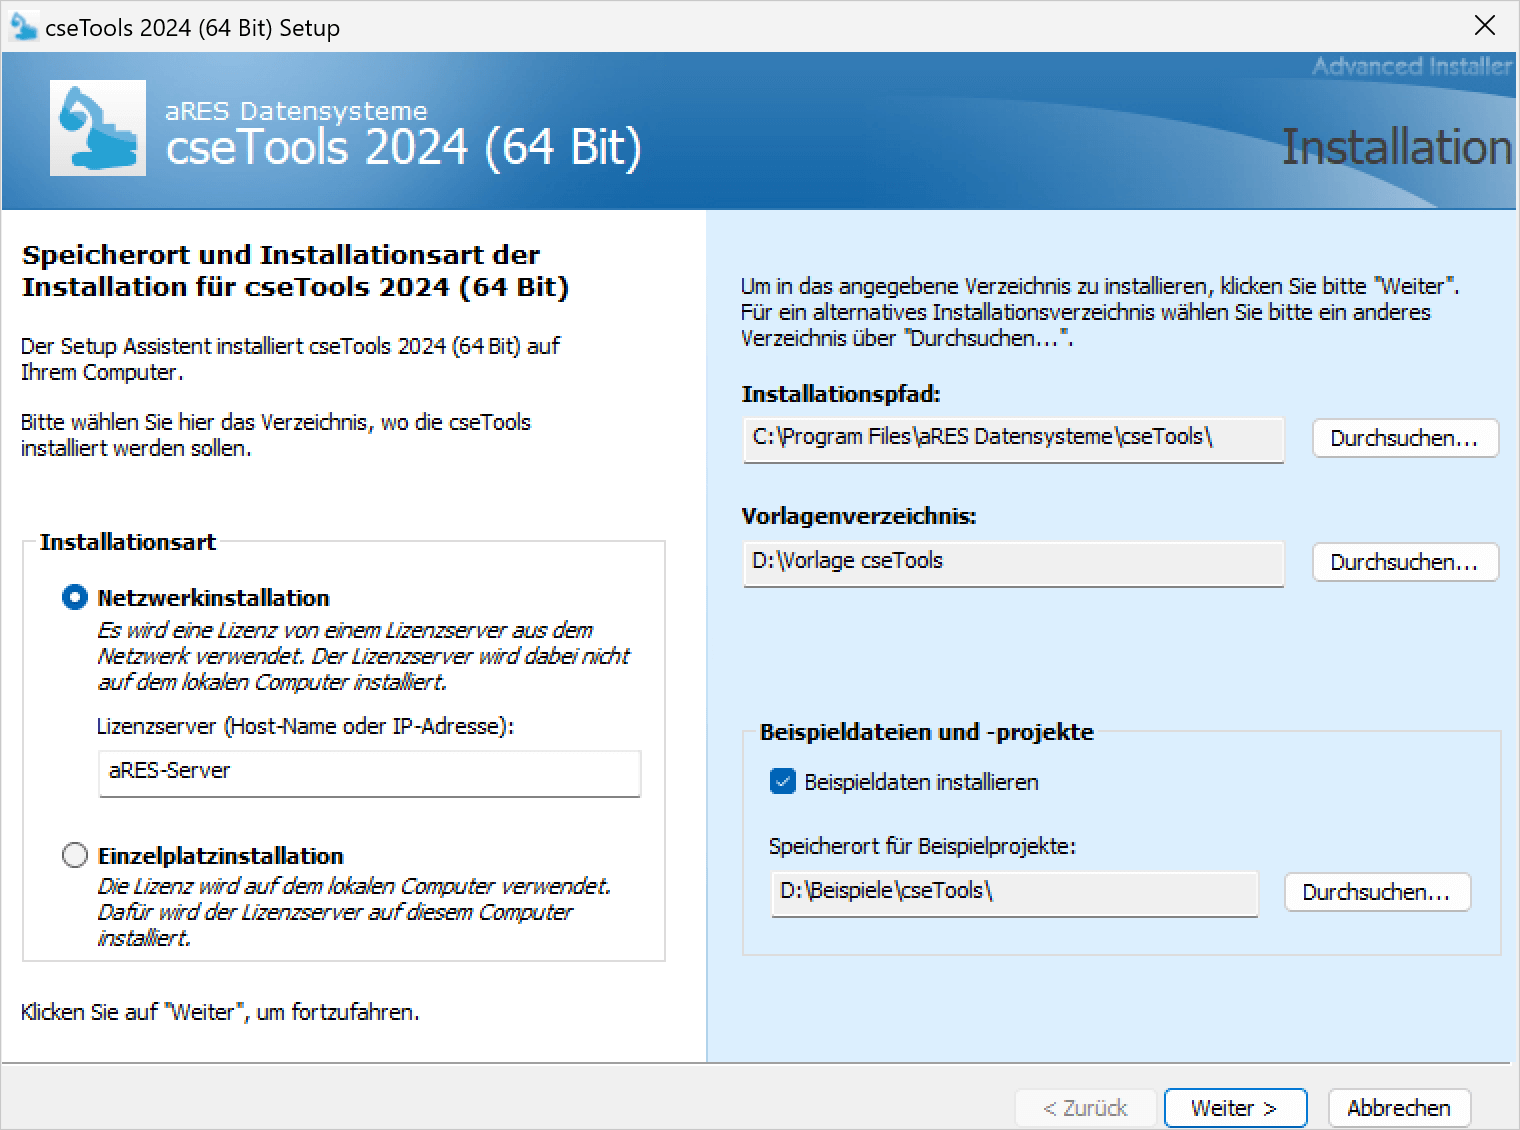1520x1130 pixels.
Task: Choose the Einzelplatzinstallation radio option
Action: point(75,856)
